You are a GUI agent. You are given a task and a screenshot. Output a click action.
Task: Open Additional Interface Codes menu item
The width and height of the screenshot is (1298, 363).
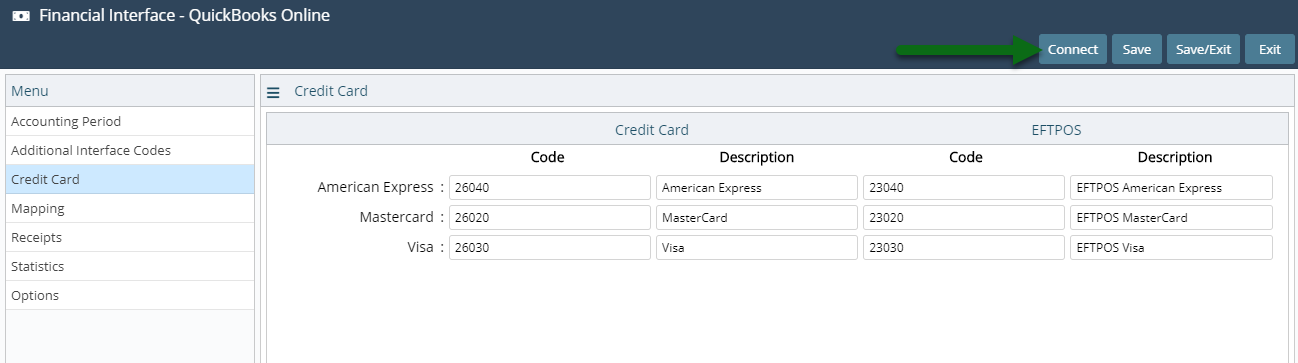(130, 150)
